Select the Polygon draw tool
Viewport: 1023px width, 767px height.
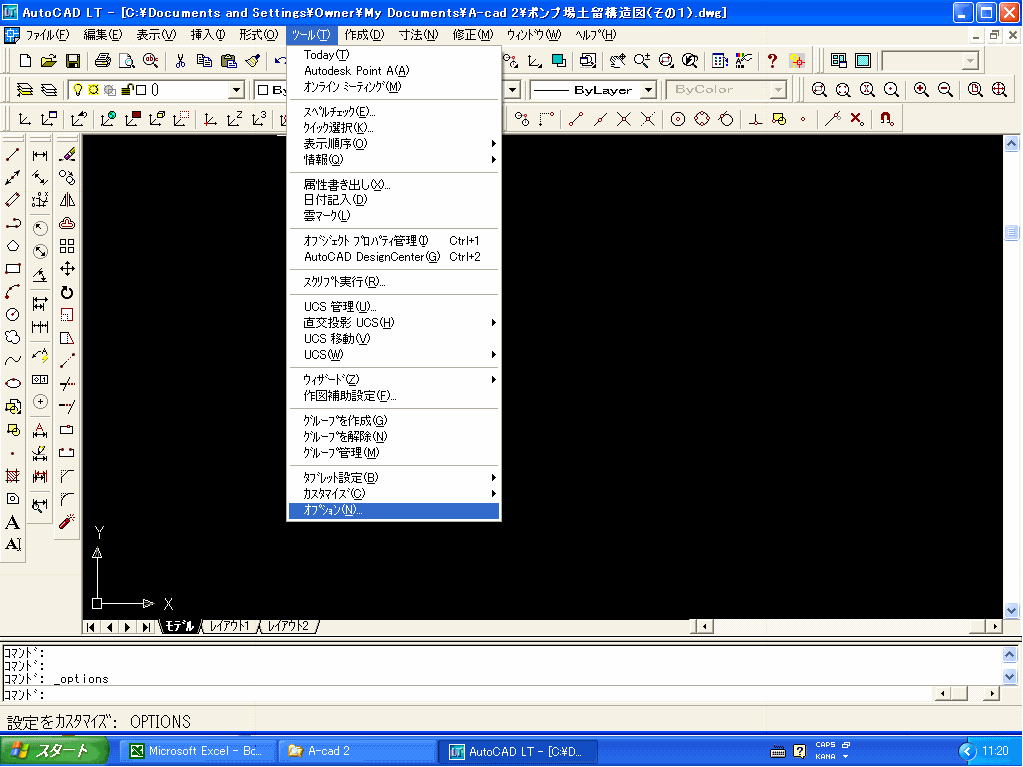pyautogui.click(x=12, y=246)
